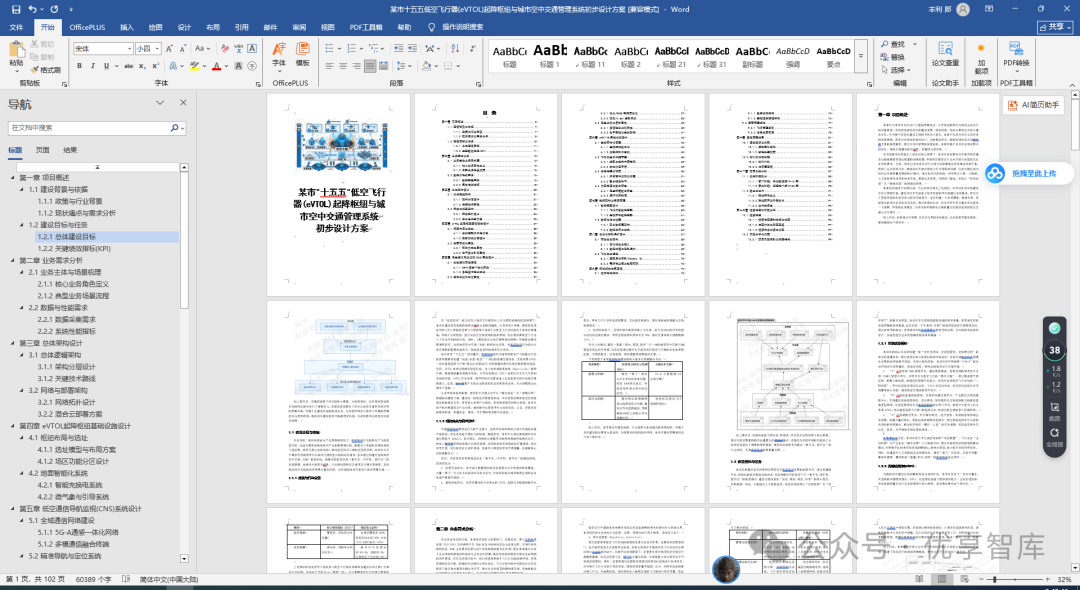Image resolution: width=1080 pixels, height=590 pixels.
Task: Toggle subscript formatting
Action: [x=140, y=66]
